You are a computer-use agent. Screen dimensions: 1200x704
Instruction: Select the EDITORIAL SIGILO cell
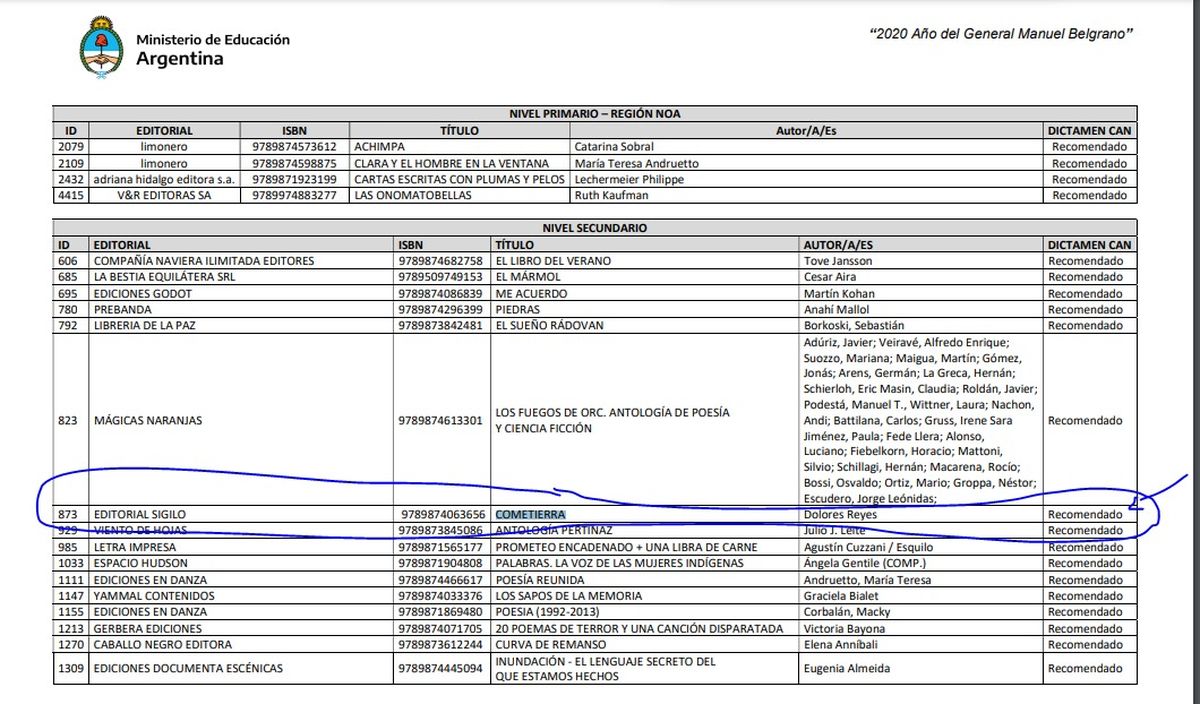pyautogui.click(x=139, y=514)
